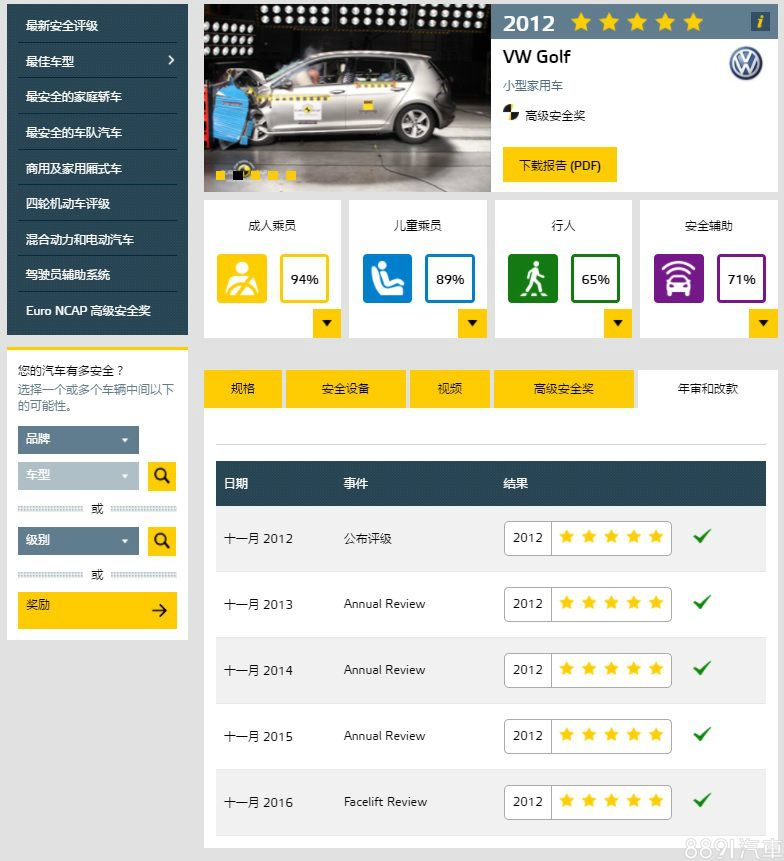The image size is (784, 861).
Task: Expand the 儿童乘员 details arrow
Action: [x=472, y=323]
